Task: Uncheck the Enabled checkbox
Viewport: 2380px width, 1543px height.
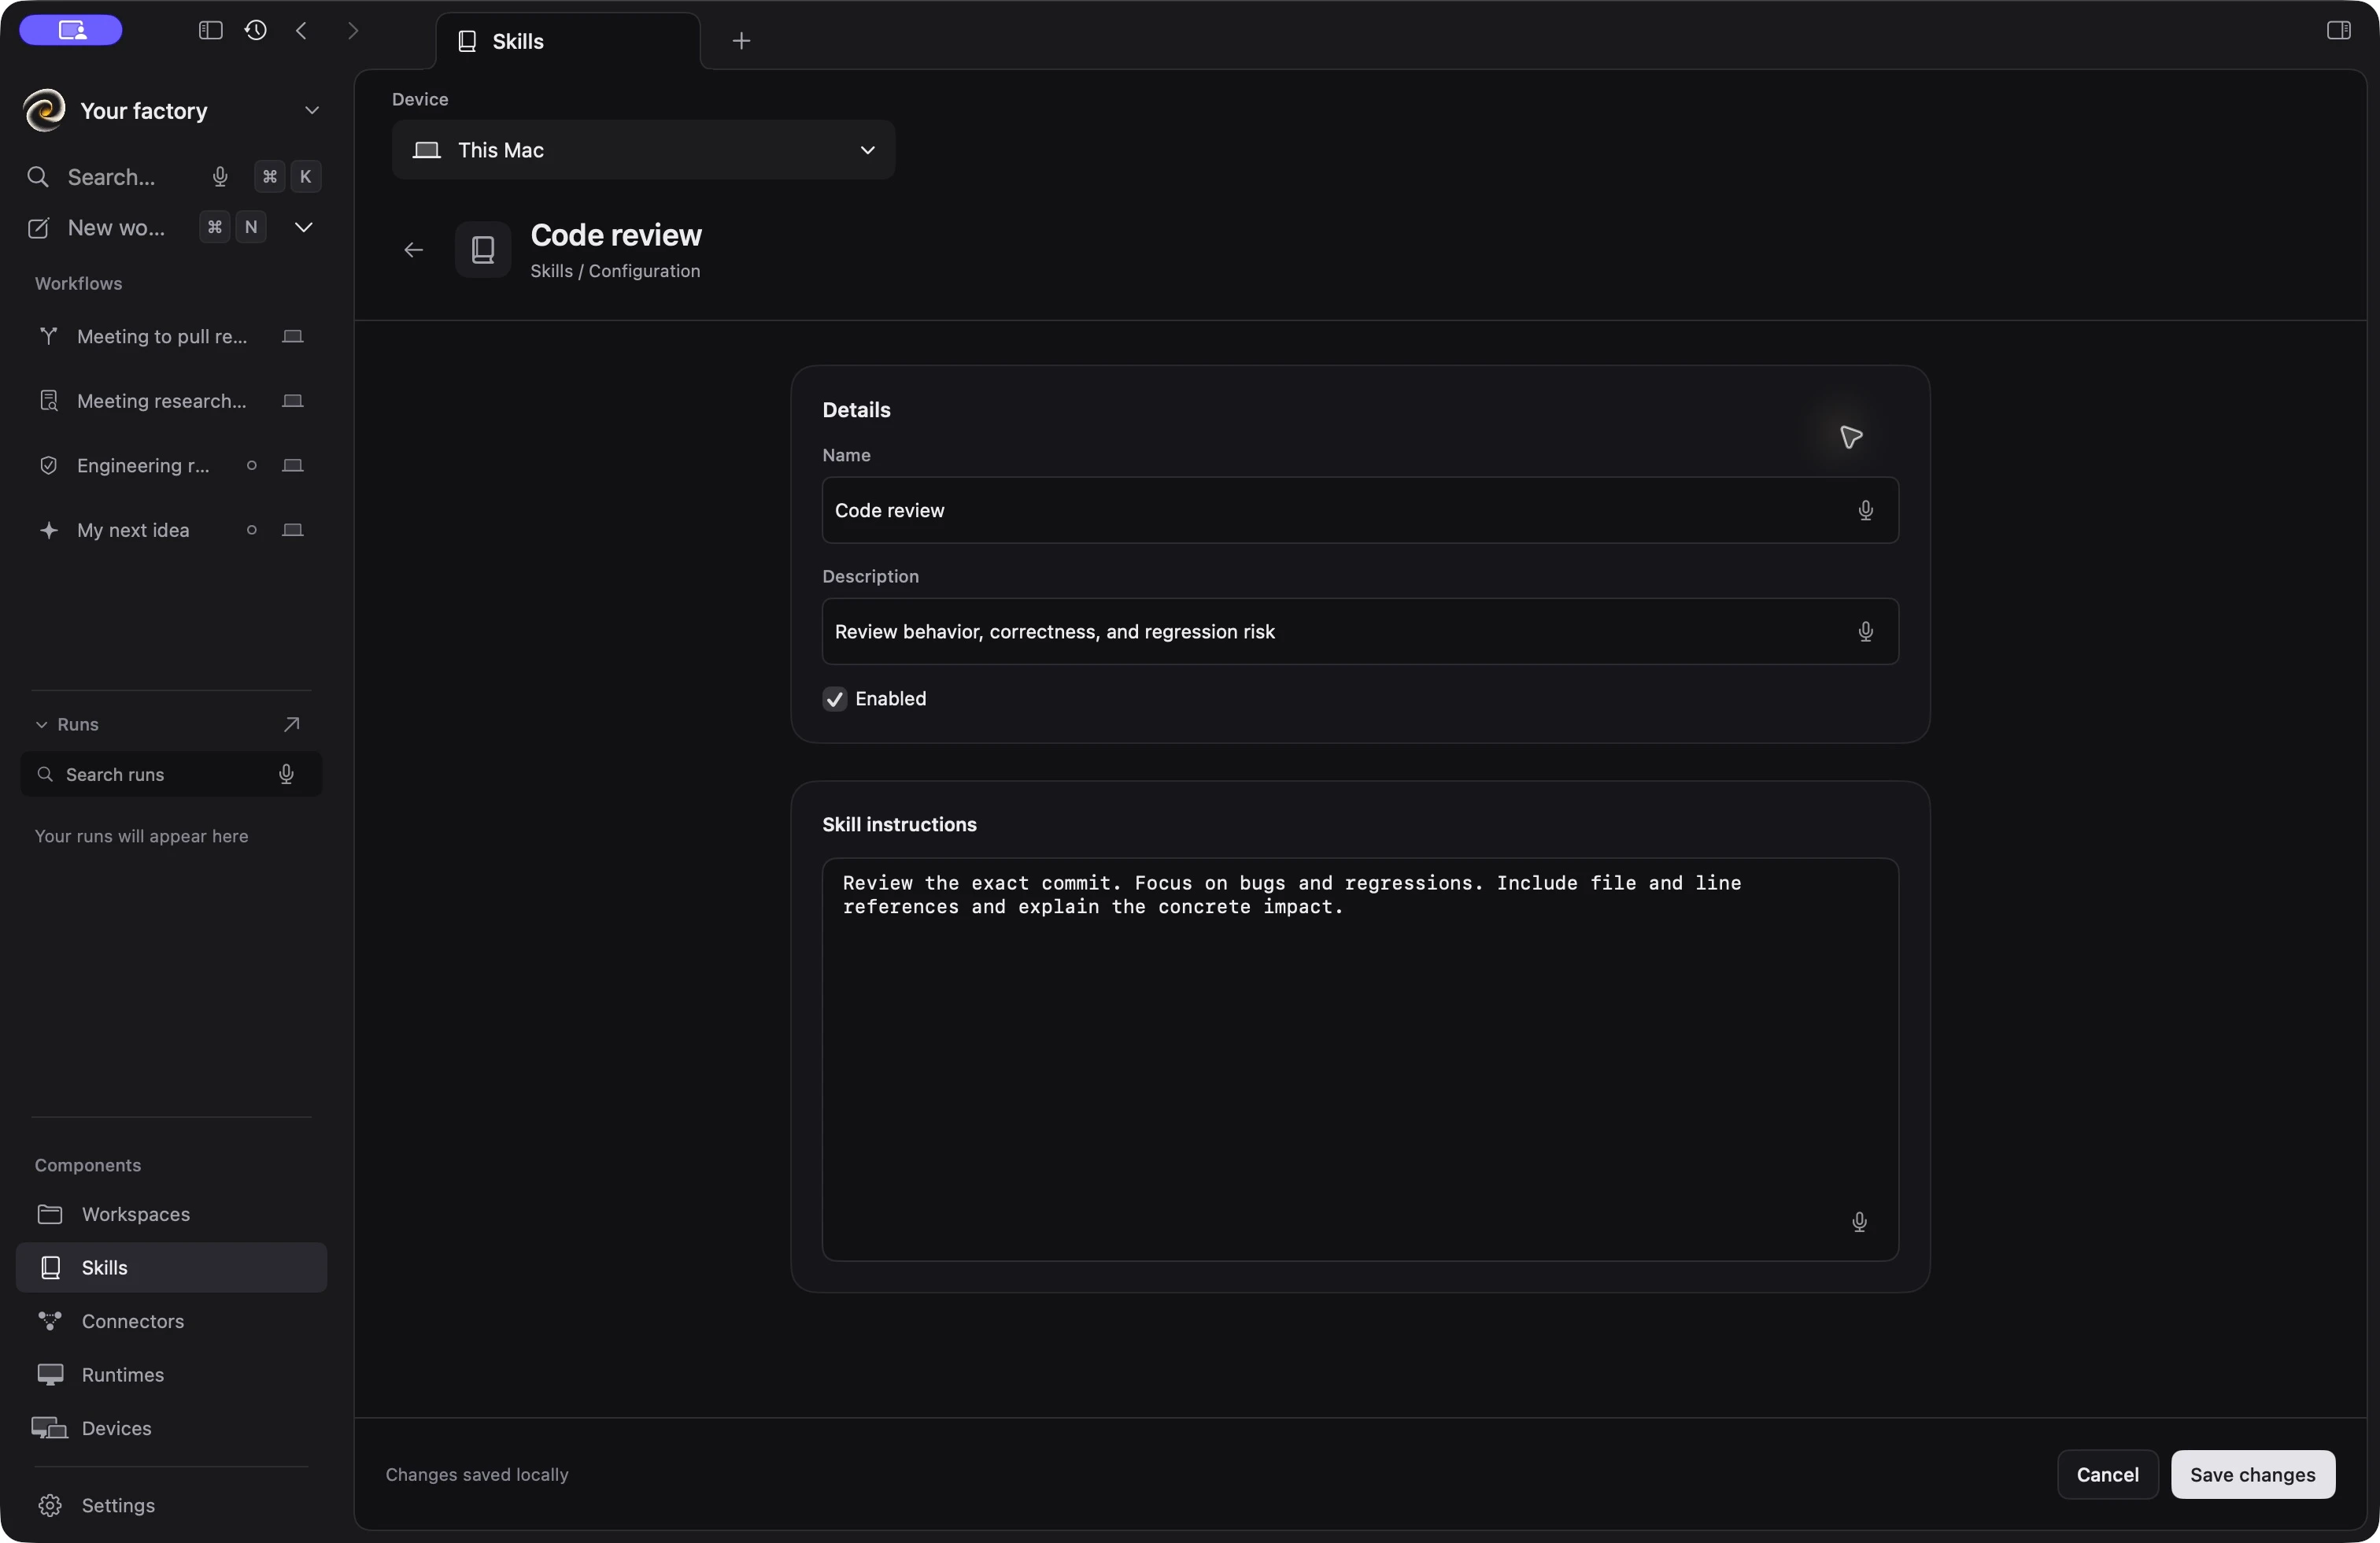Action: coord(834,699)
